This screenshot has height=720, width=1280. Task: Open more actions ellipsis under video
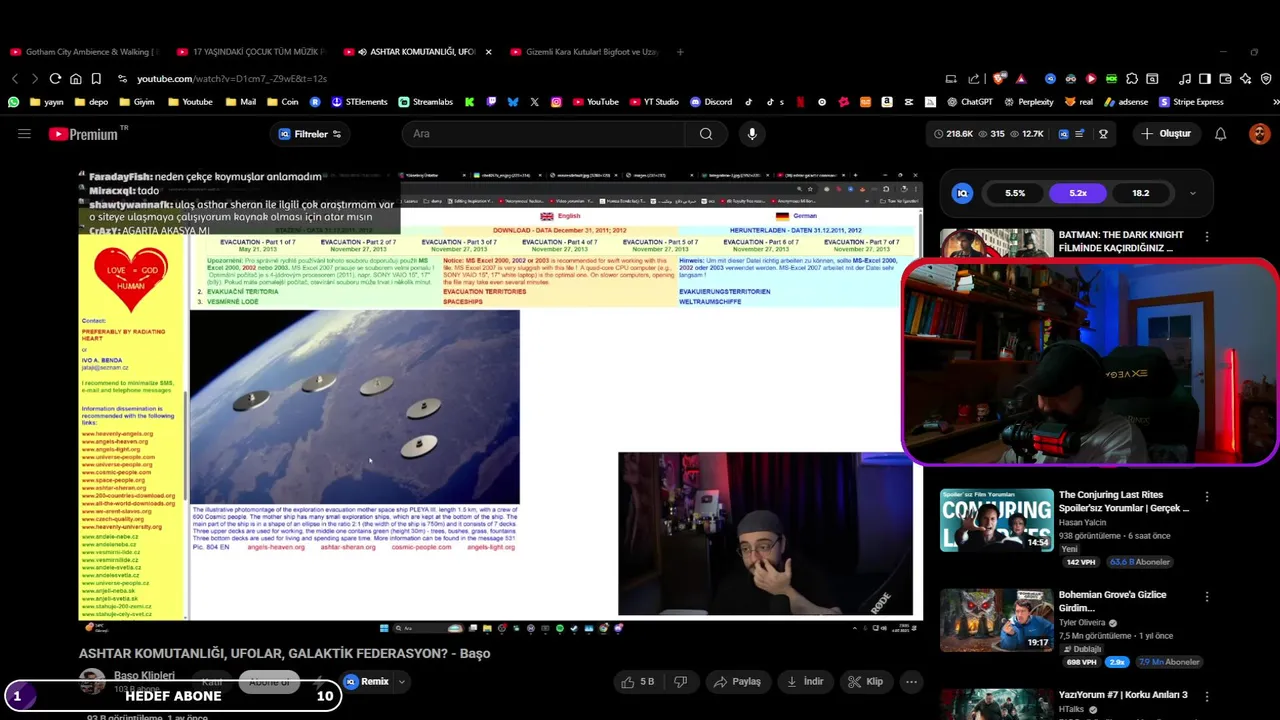coord(911,682)
